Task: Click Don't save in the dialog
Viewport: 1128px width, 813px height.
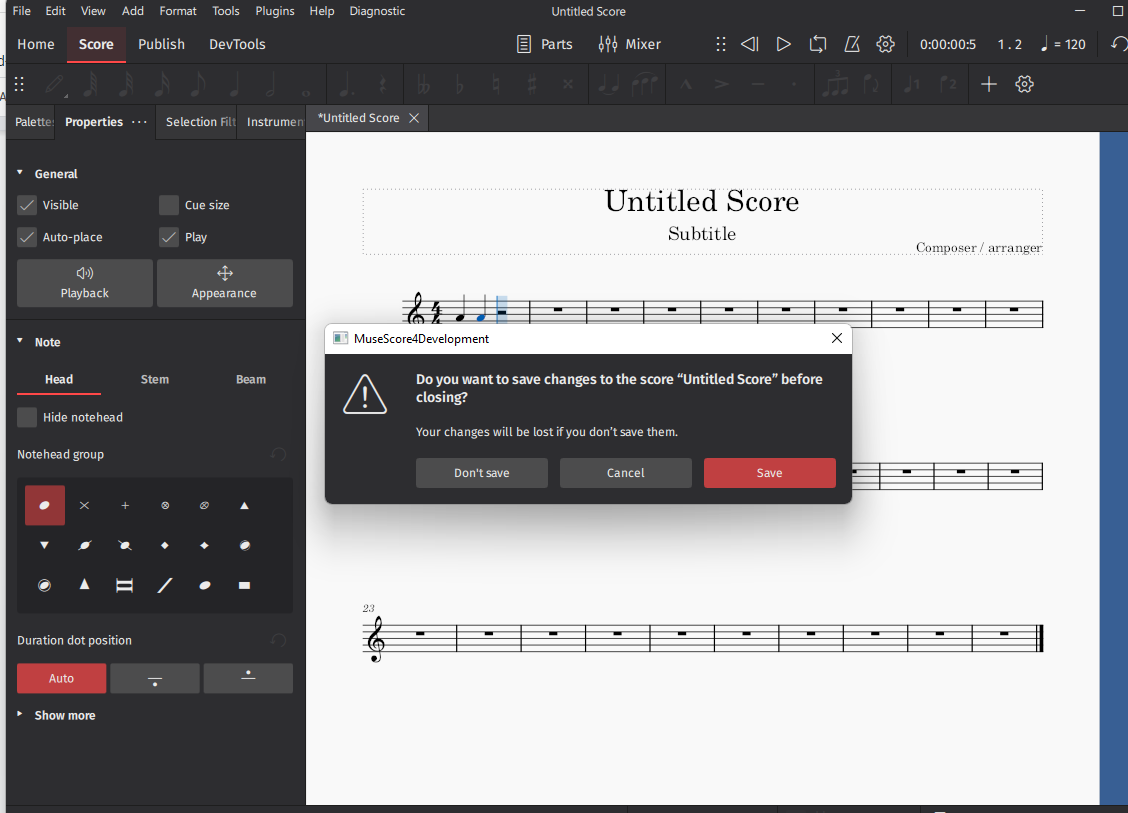Action: tap(482, 472)
